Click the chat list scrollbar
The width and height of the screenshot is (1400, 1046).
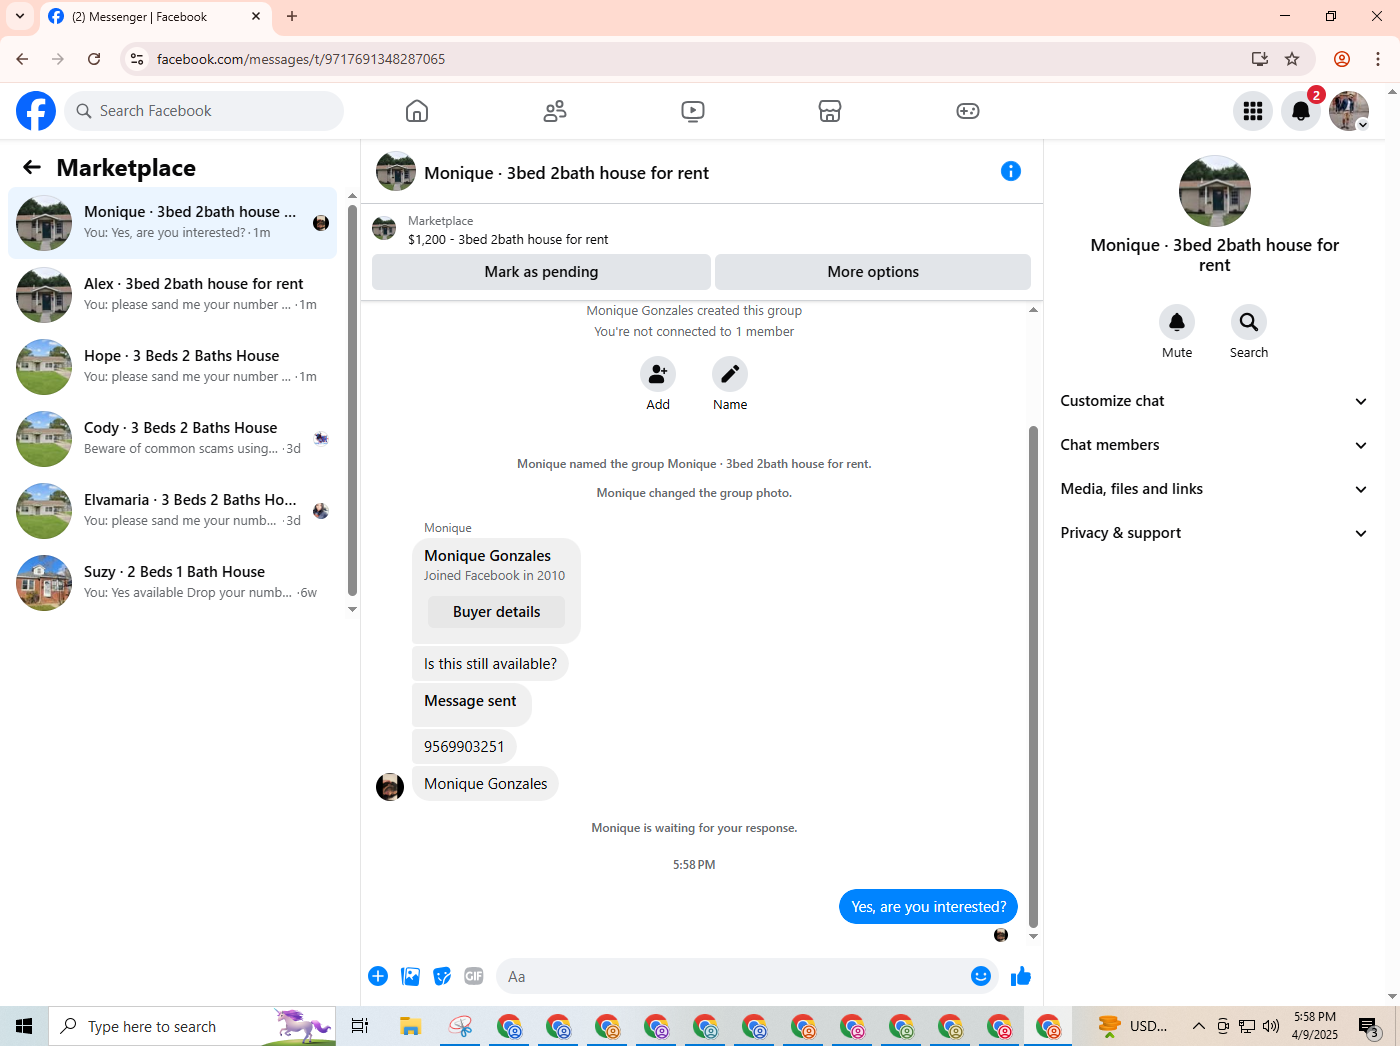352,400
